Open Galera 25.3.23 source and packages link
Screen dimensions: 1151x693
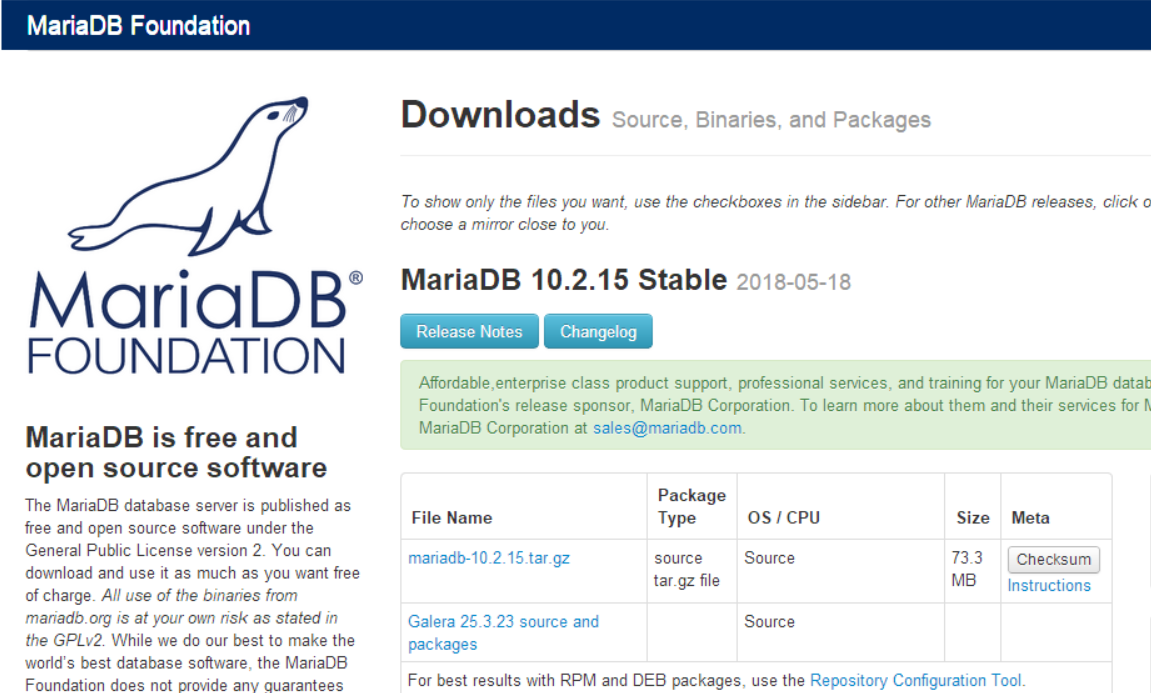[504, 633]
